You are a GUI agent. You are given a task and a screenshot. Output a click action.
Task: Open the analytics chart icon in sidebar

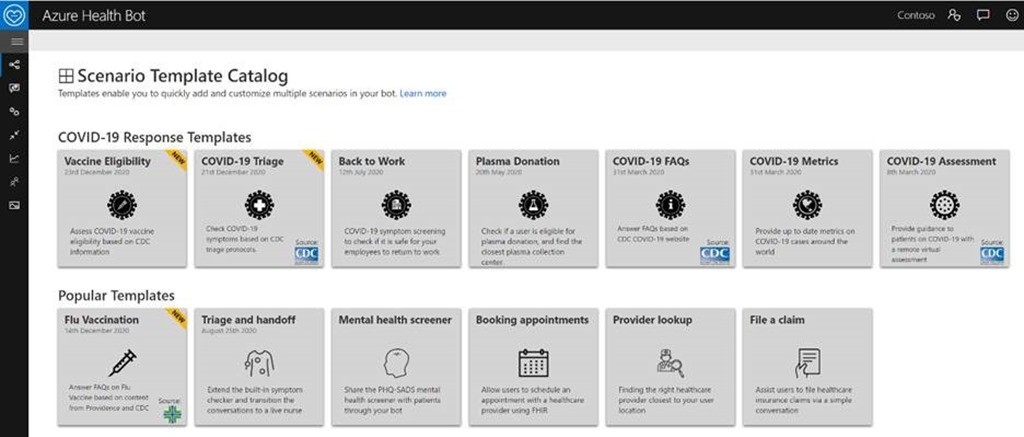click(x=14, y=158)
